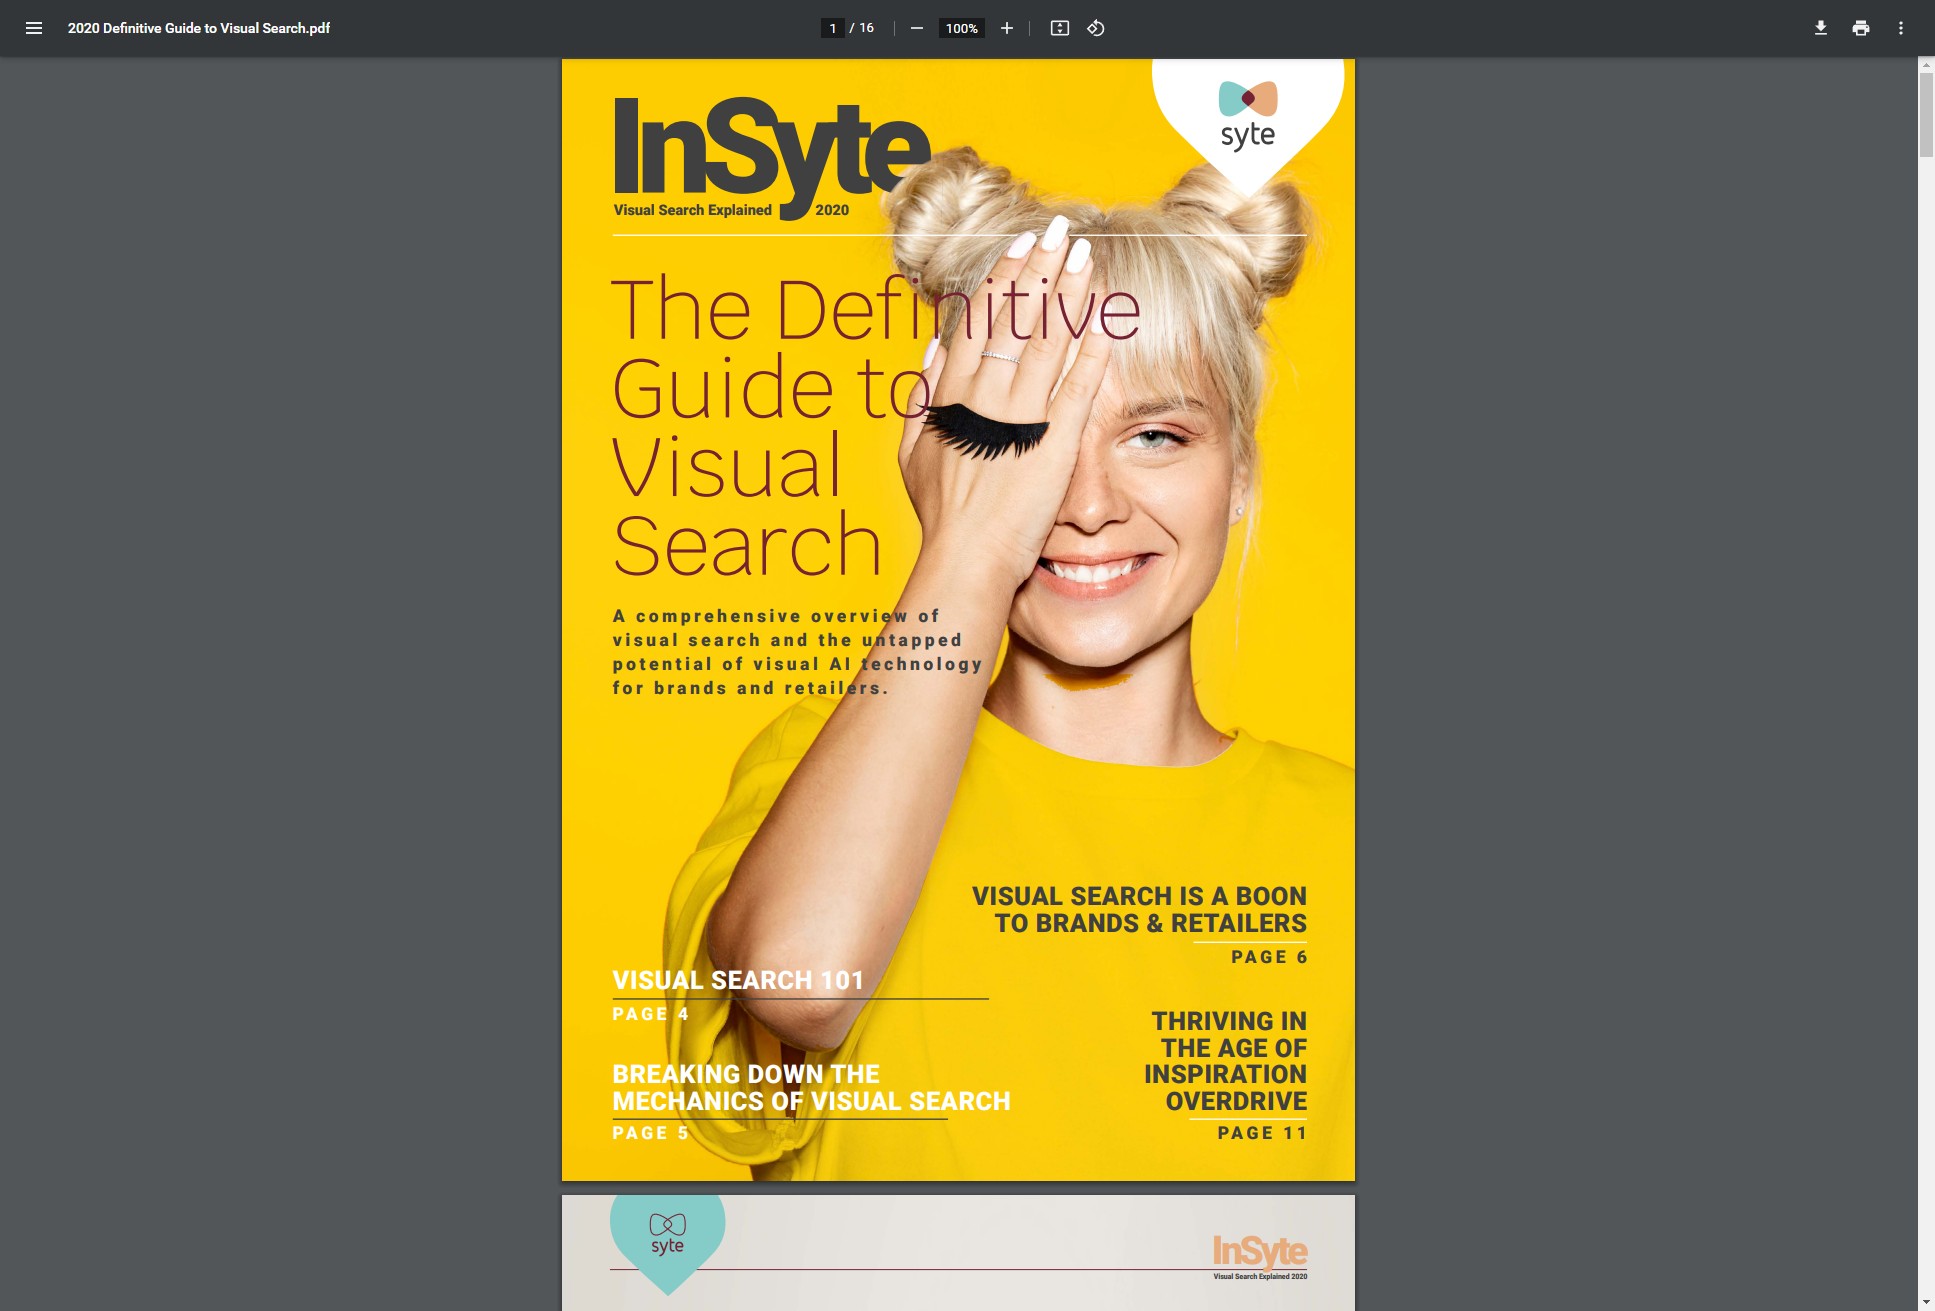Click the zoom in plus icon
This screenshot has width=1935, height=1311.
point(1007,28)
